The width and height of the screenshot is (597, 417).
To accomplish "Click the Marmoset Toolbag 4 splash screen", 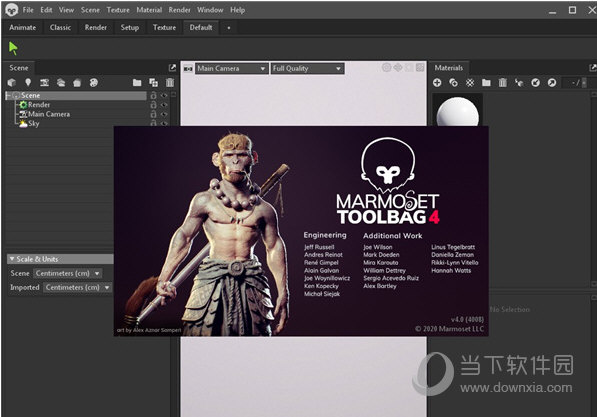I will point(301,231).
